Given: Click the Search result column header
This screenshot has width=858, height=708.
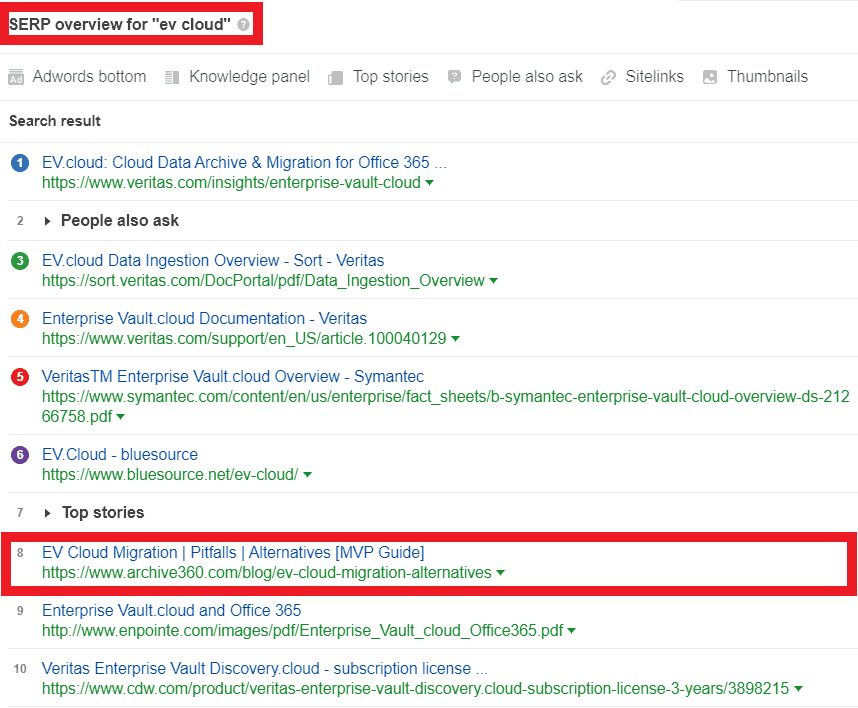Looking at the screenshot, I should [x=55, y=121].
